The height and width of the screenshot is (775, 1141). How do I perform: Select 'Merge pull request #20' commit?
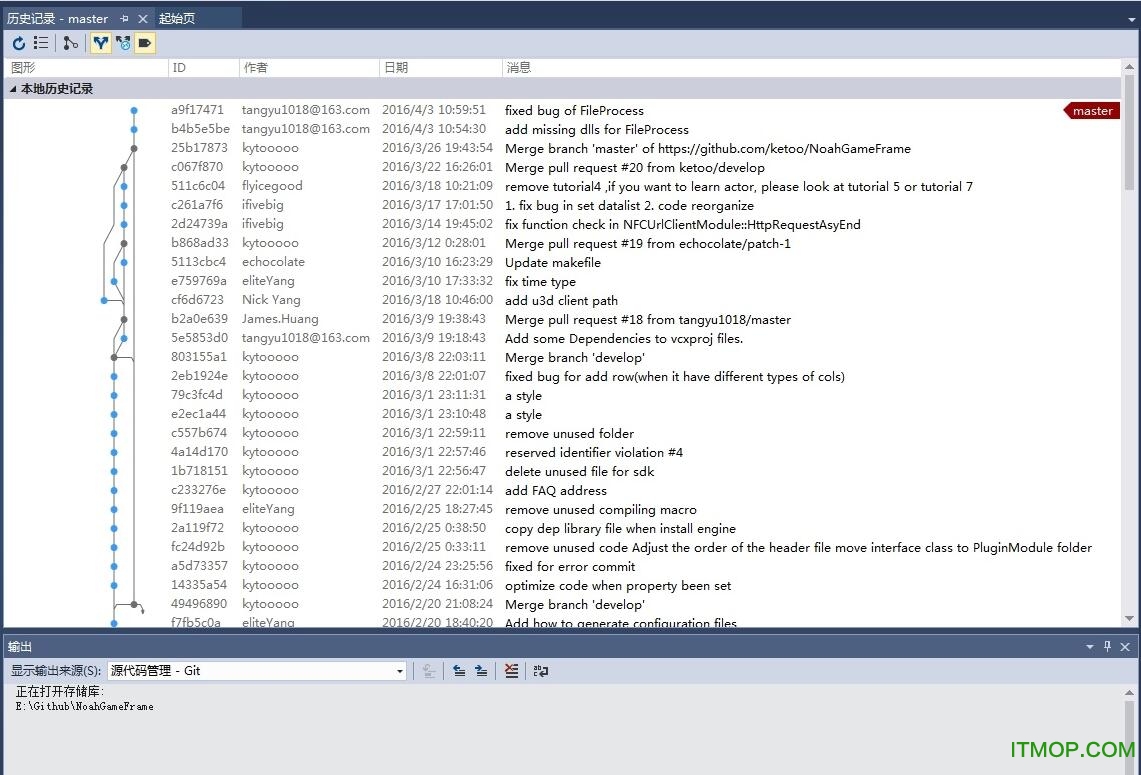pos(562,167)
